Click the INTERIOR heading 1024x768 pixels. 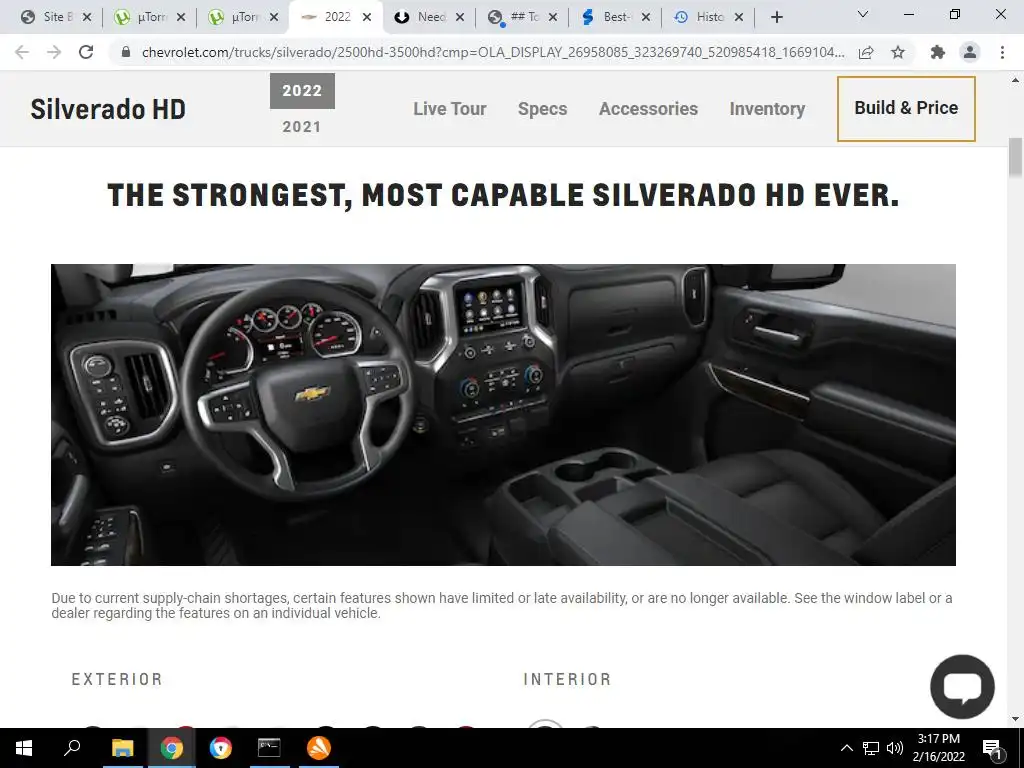(x=567, y=679)
